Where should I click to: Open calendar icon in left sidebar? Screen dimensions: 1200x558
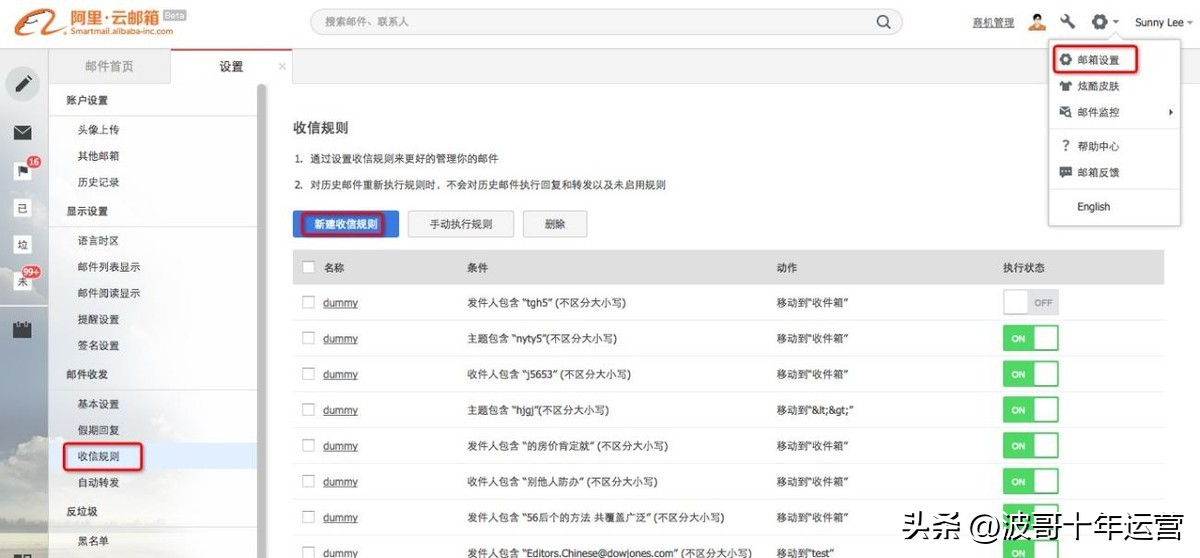click(x=22, y=329)
